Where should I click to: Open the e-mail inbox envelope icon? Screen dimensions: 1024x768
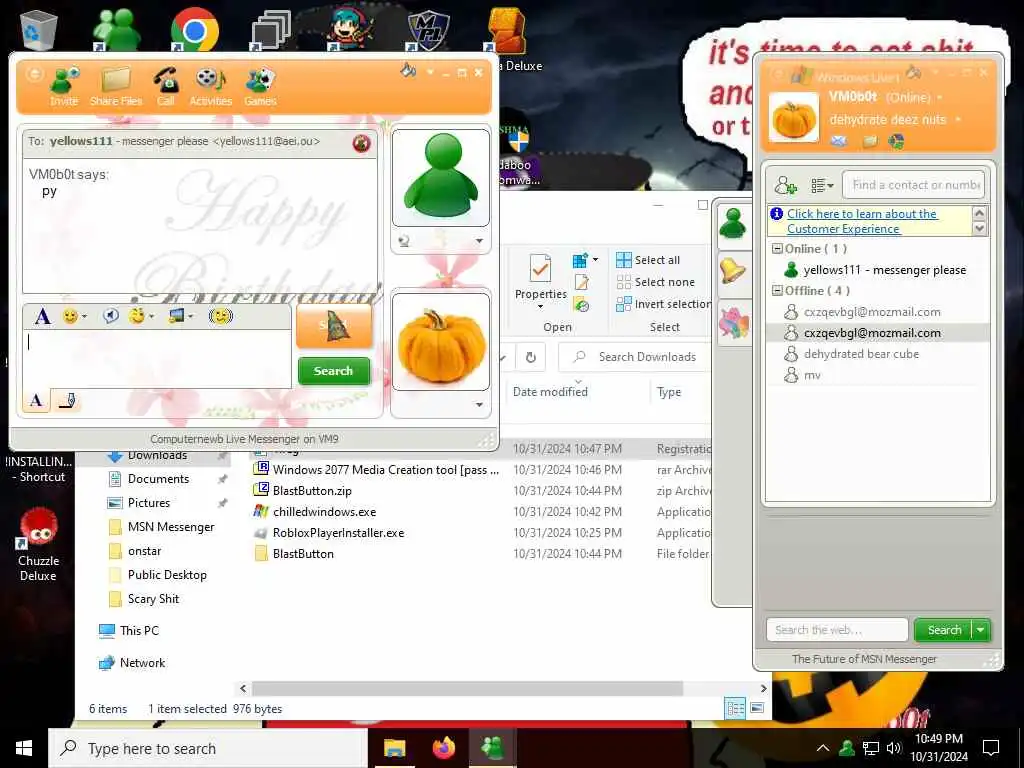[839, 141]
